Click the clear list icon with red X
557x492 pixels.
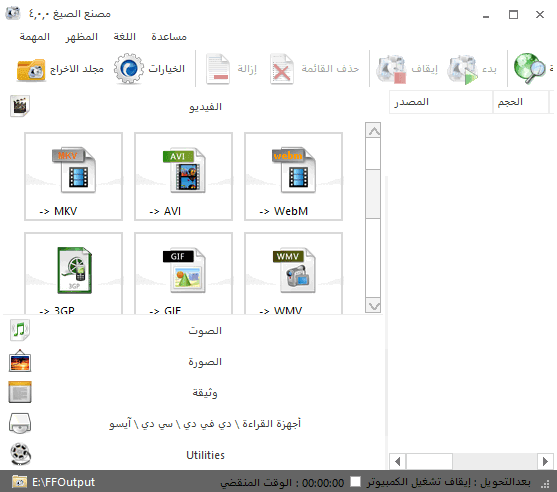(x=281, y=69)
